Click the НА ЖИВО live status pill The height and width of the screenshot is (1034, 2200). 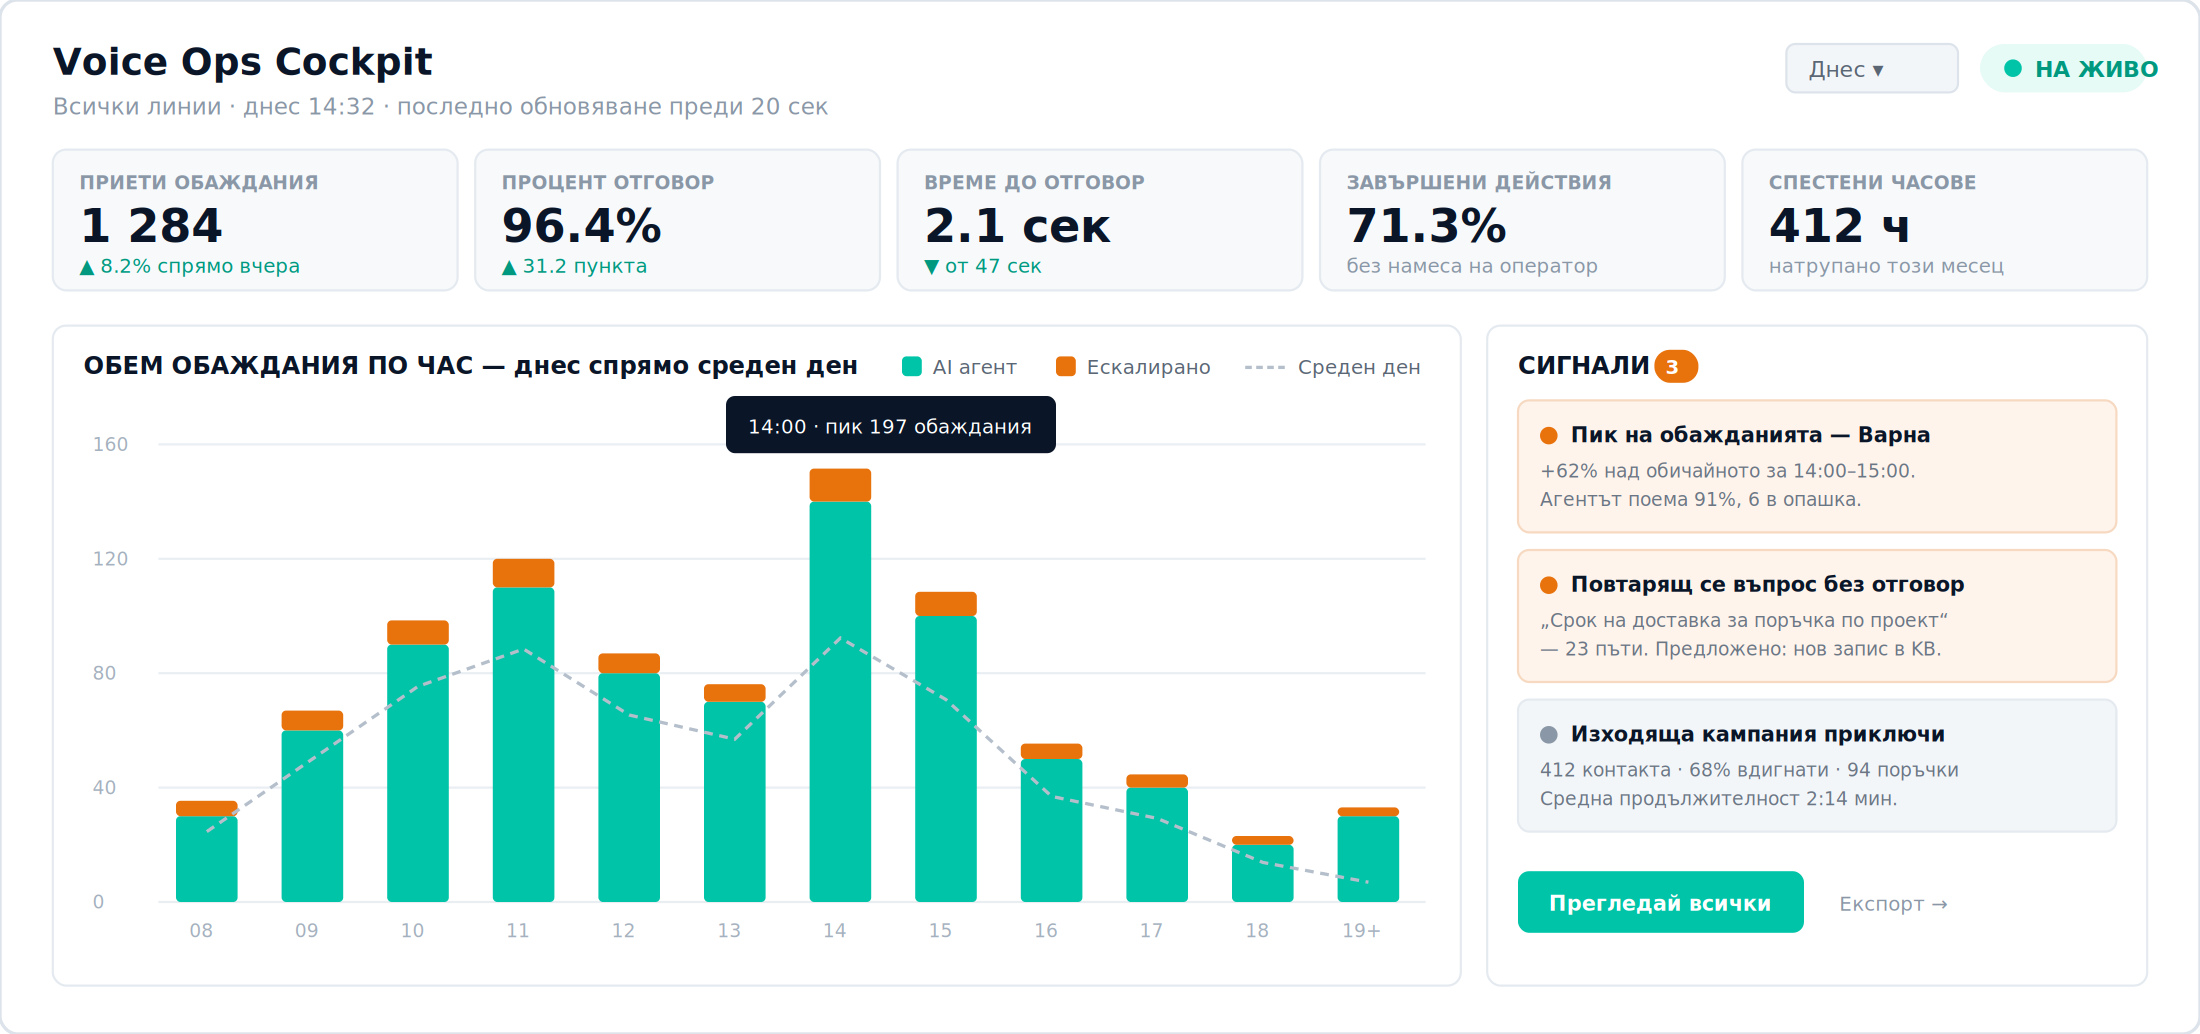2066,69
